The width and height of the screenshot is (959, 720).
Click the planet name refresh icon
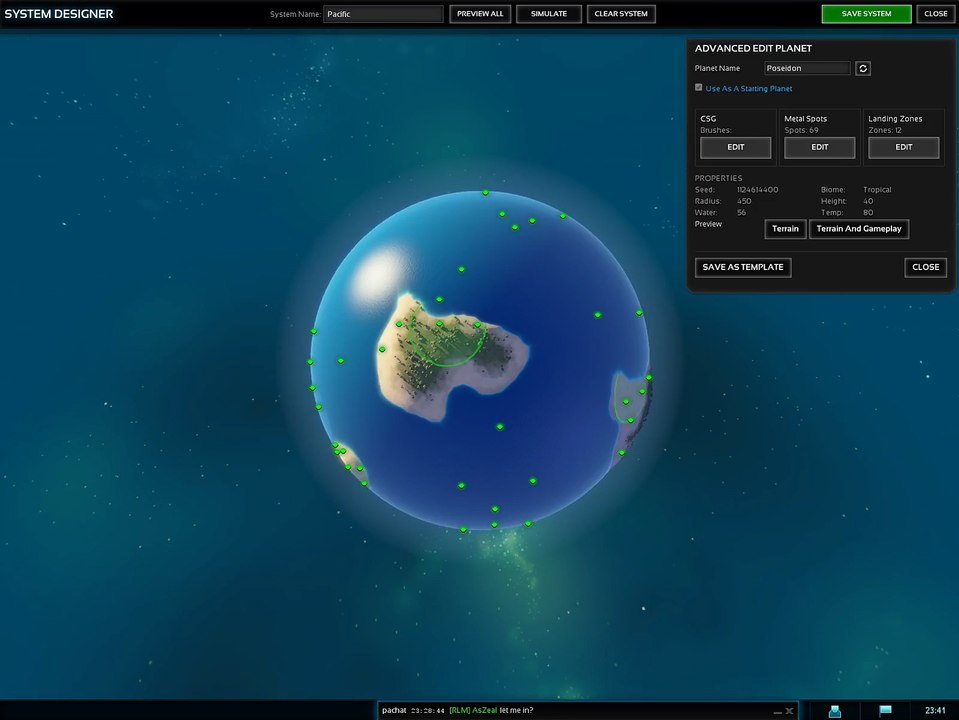(863, 69)
